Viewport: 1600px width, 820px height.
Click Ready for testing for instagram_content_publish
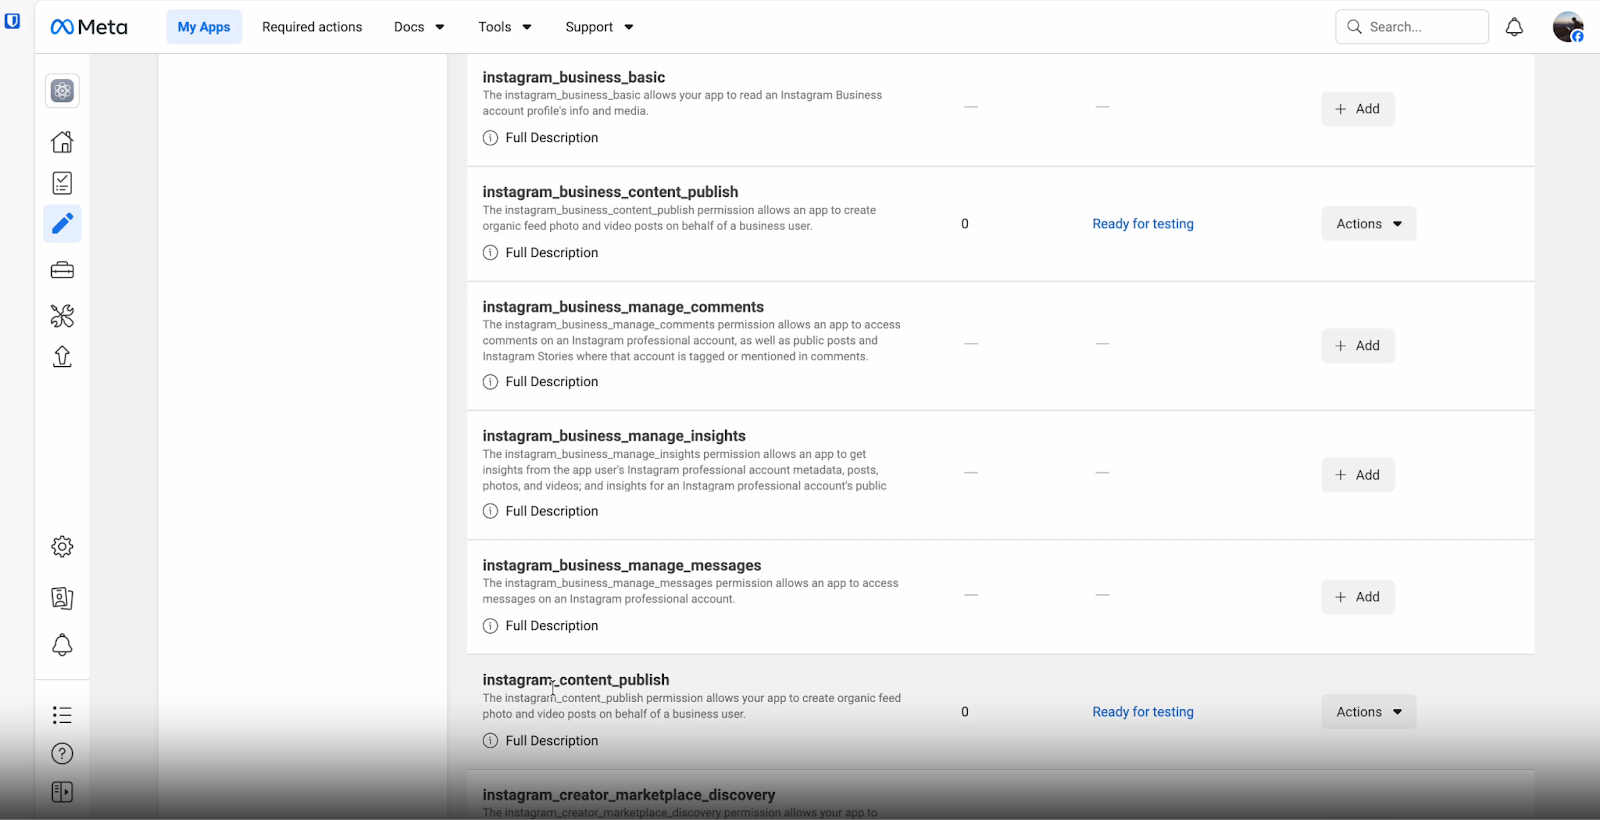1143,712
